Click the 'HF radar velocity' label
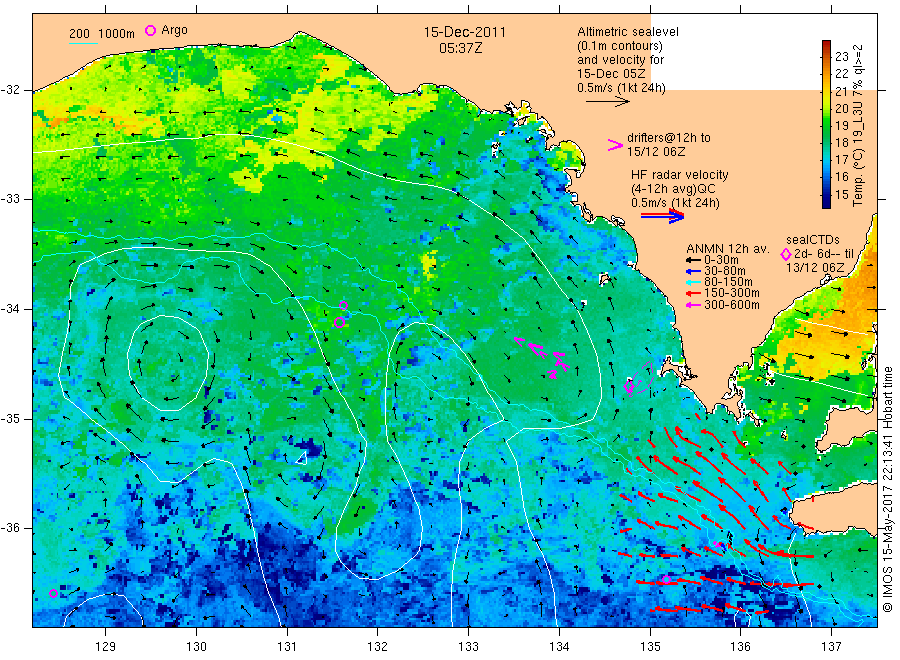Image resolution: width=900 pixels, height=660 pixels. pyautogui.click(x=680, y=175)
